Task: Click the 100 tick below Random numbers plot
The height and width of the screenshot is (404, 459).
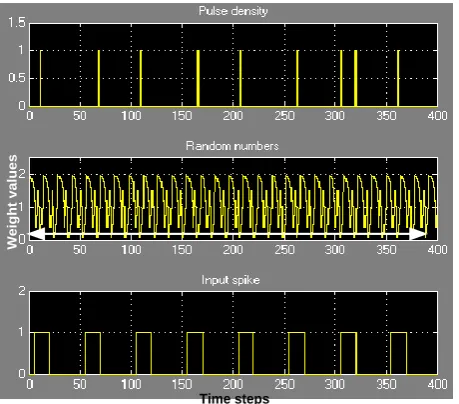Action: pyautogui.click(x=131, y=249)
